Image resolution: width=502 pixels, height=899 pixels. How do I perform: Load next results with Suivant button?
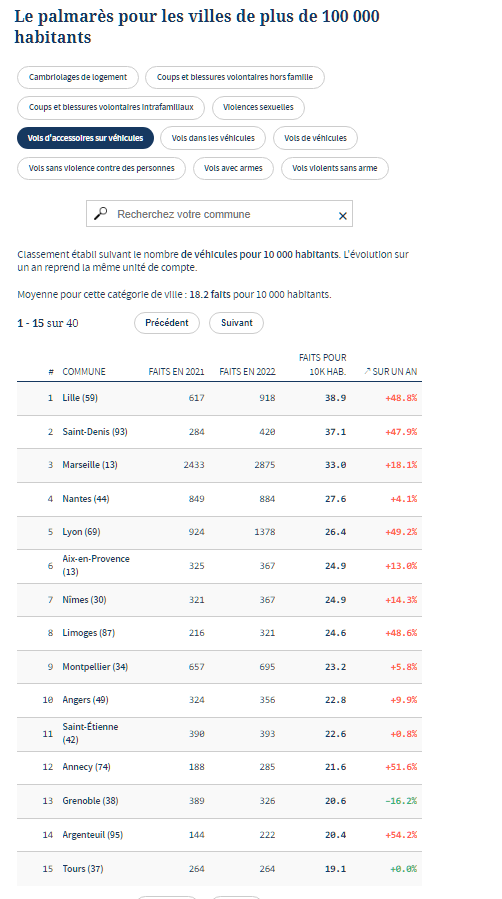click(x=237, y=323)
